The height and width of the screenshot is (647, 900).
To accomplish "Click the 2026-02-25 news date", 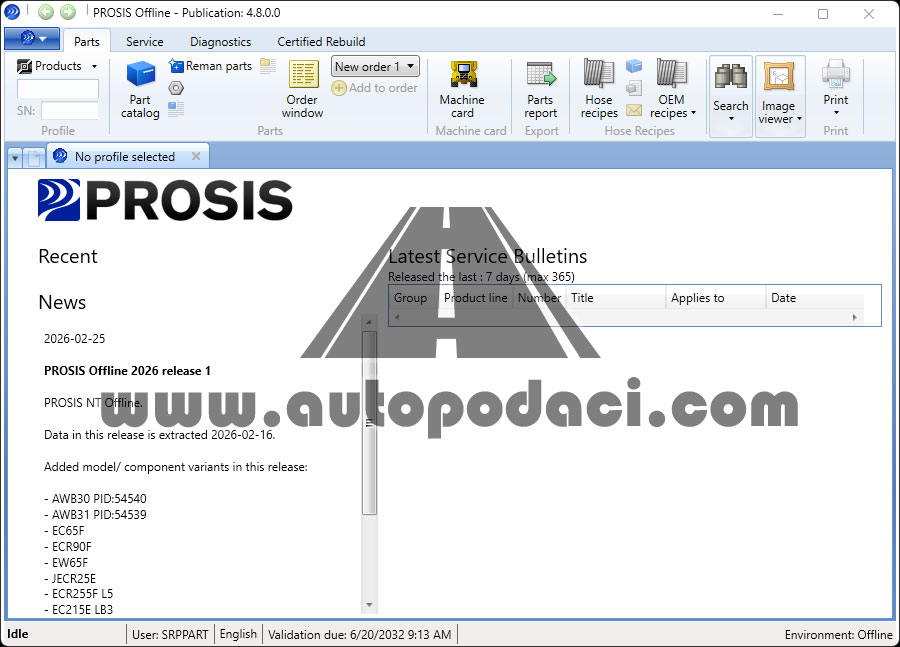I will (x=75, y=339).
